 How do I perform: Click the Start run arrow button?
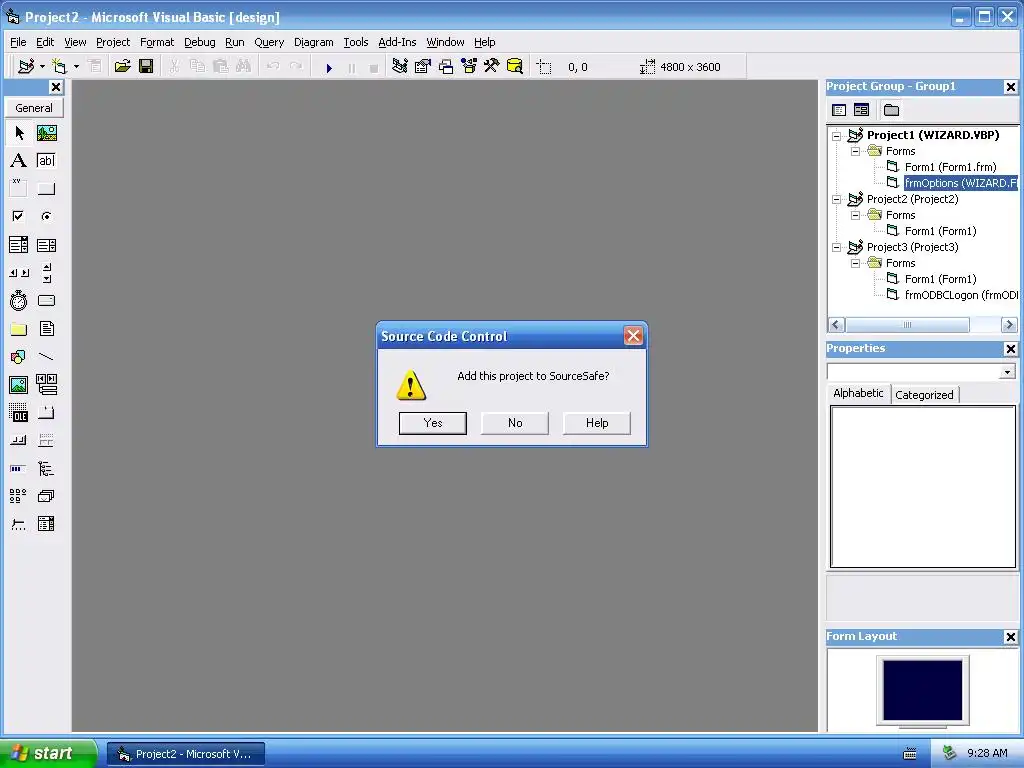tap(329, 67)
